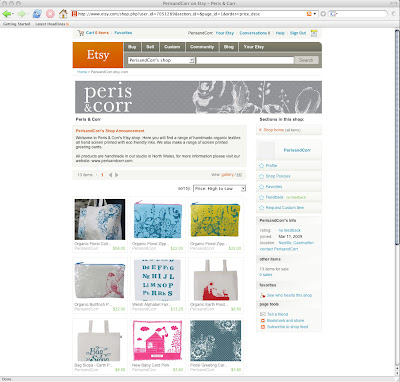The height and width of the screenshot is (382, 400).
Task: Click the yellow notepad icon near Sign Out
Action: [314, 33]
